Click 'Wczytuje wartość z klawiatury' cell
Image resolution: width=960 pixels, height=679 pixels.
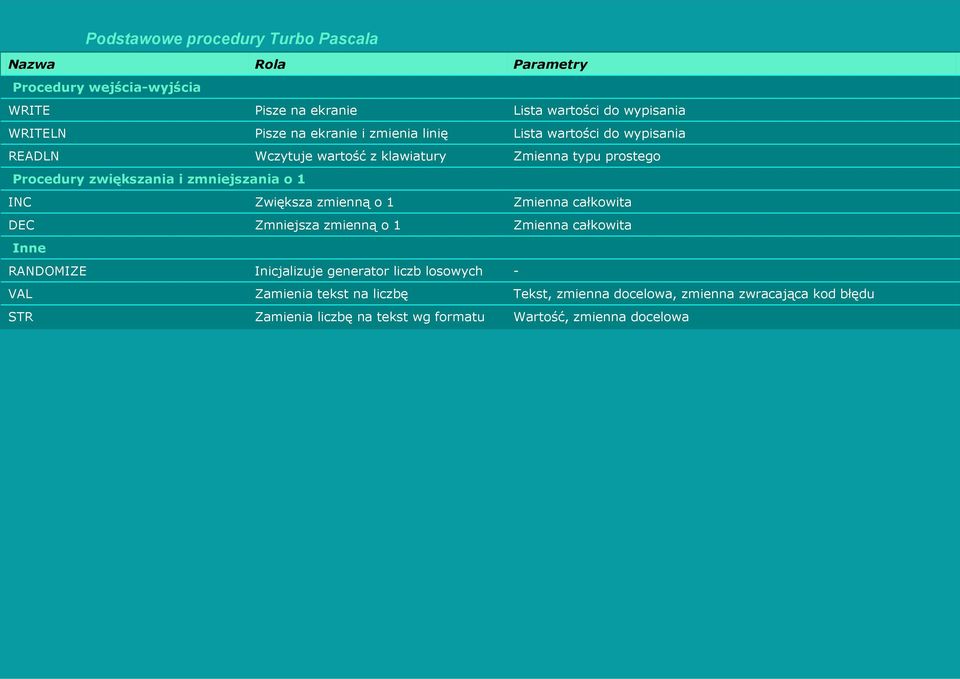pos(350,156)
